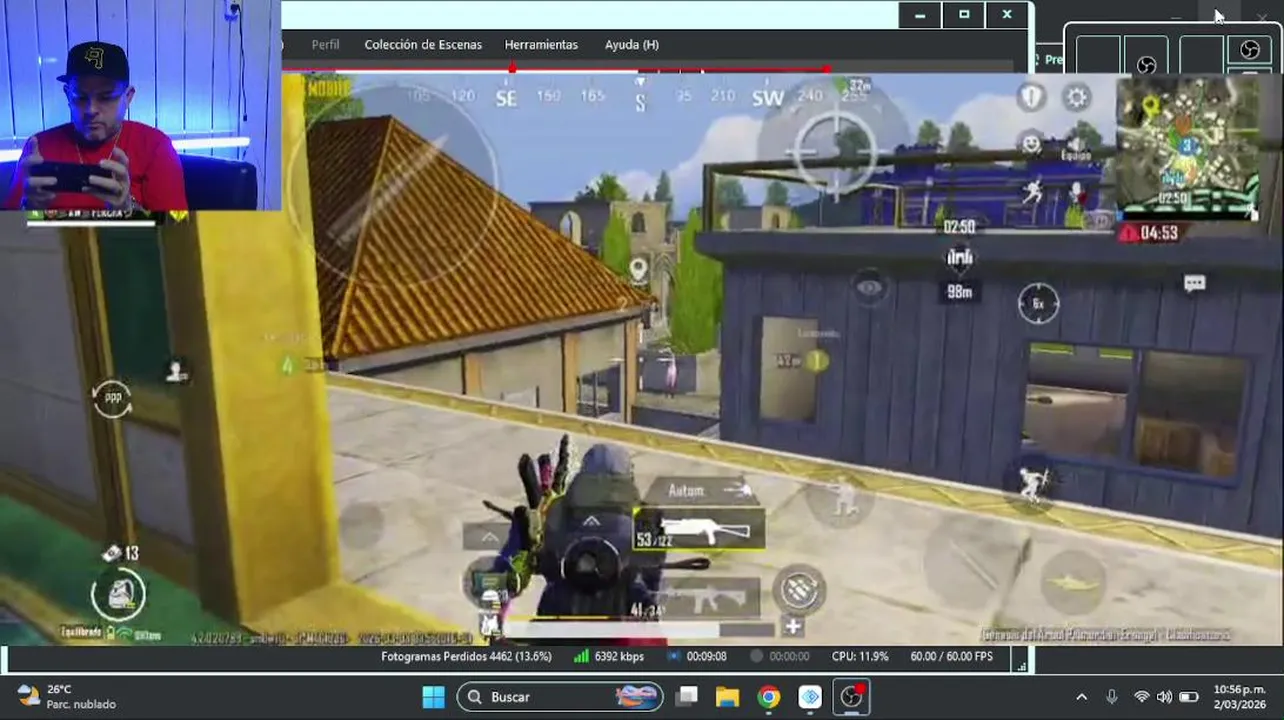Open File Explorer from the taskbar
Image resolution: width=1284 pixels, height=720 pixels.
[x=727, y=697]
